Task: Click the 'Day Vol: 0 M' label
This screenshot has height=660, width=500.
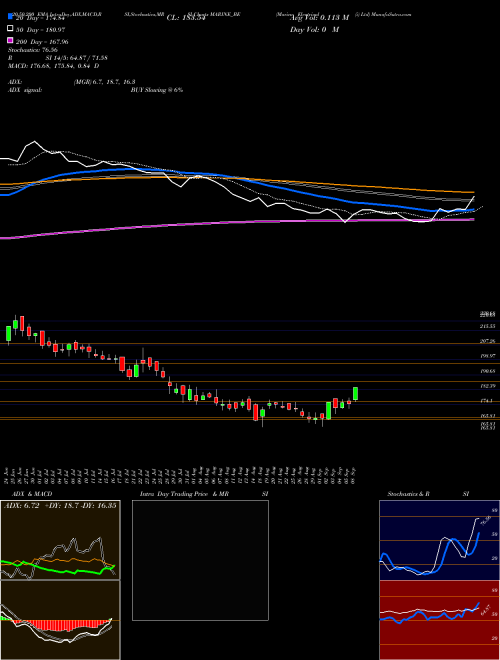Action: (314, 30)
